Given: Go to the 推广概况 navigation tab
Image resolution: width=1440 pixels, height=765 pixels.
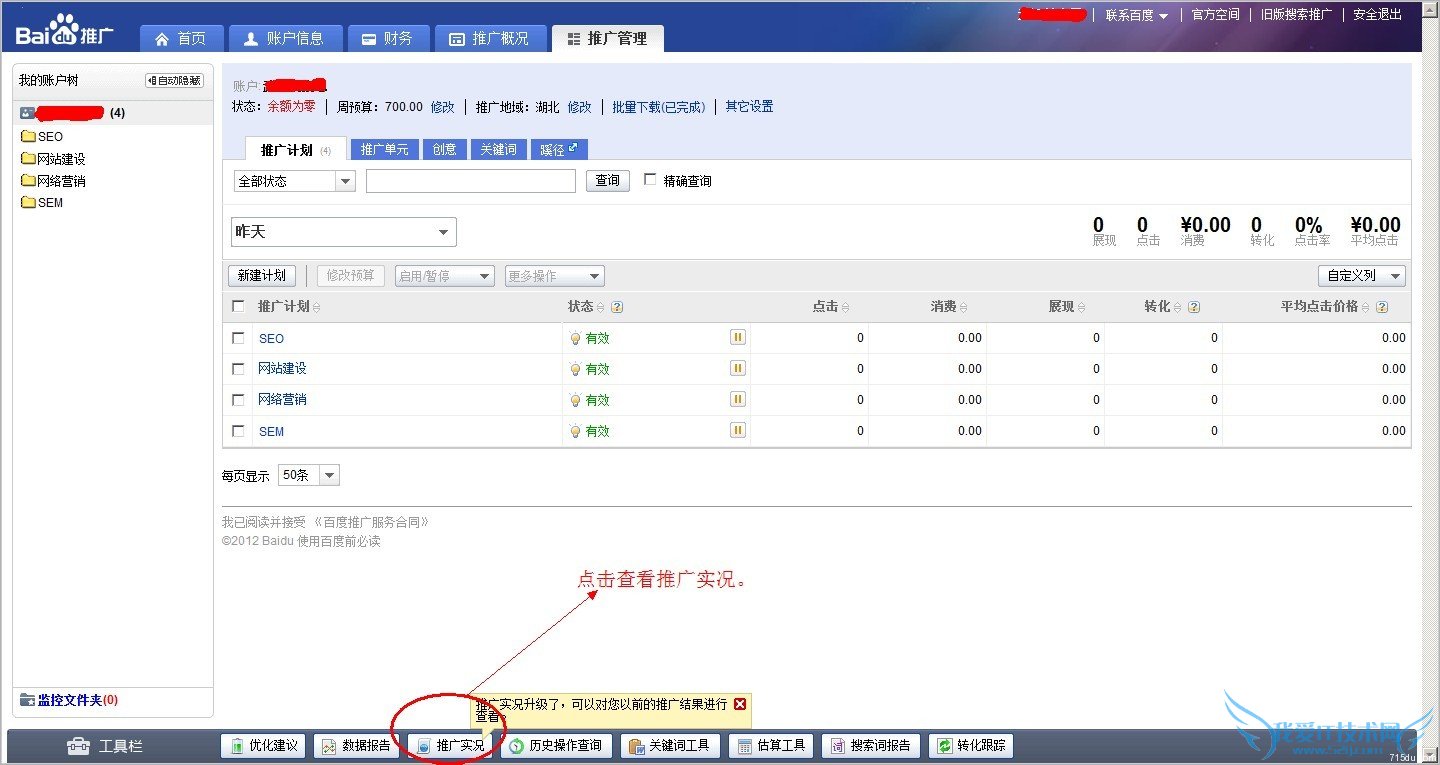Looking at the screenshot, I should click(492, 38).
